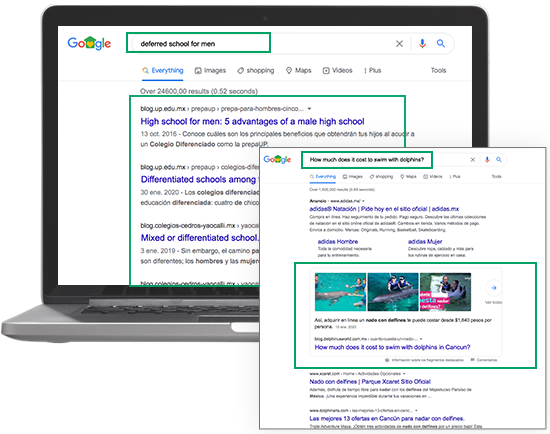The image size is (550, 434).
Task: Click the blue magnifier search icon on laptop
Action: click(x=441, y=44)
